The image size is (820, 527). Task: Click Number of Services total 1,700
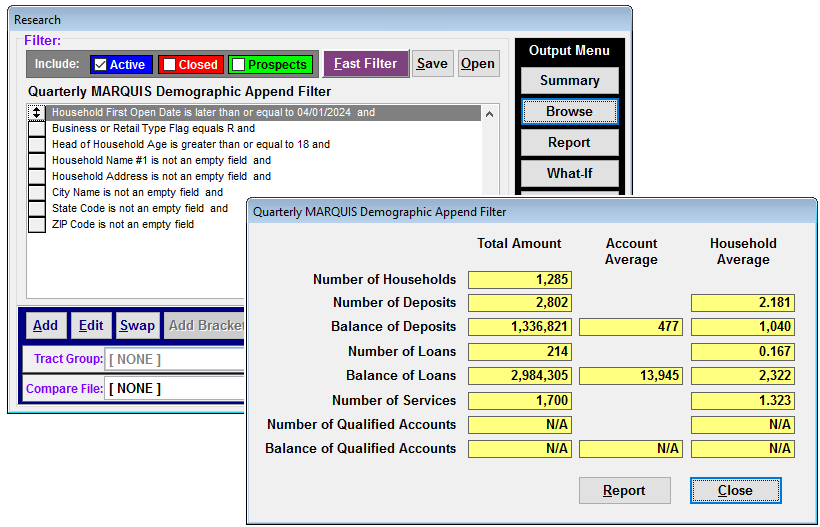coord(520,401)
